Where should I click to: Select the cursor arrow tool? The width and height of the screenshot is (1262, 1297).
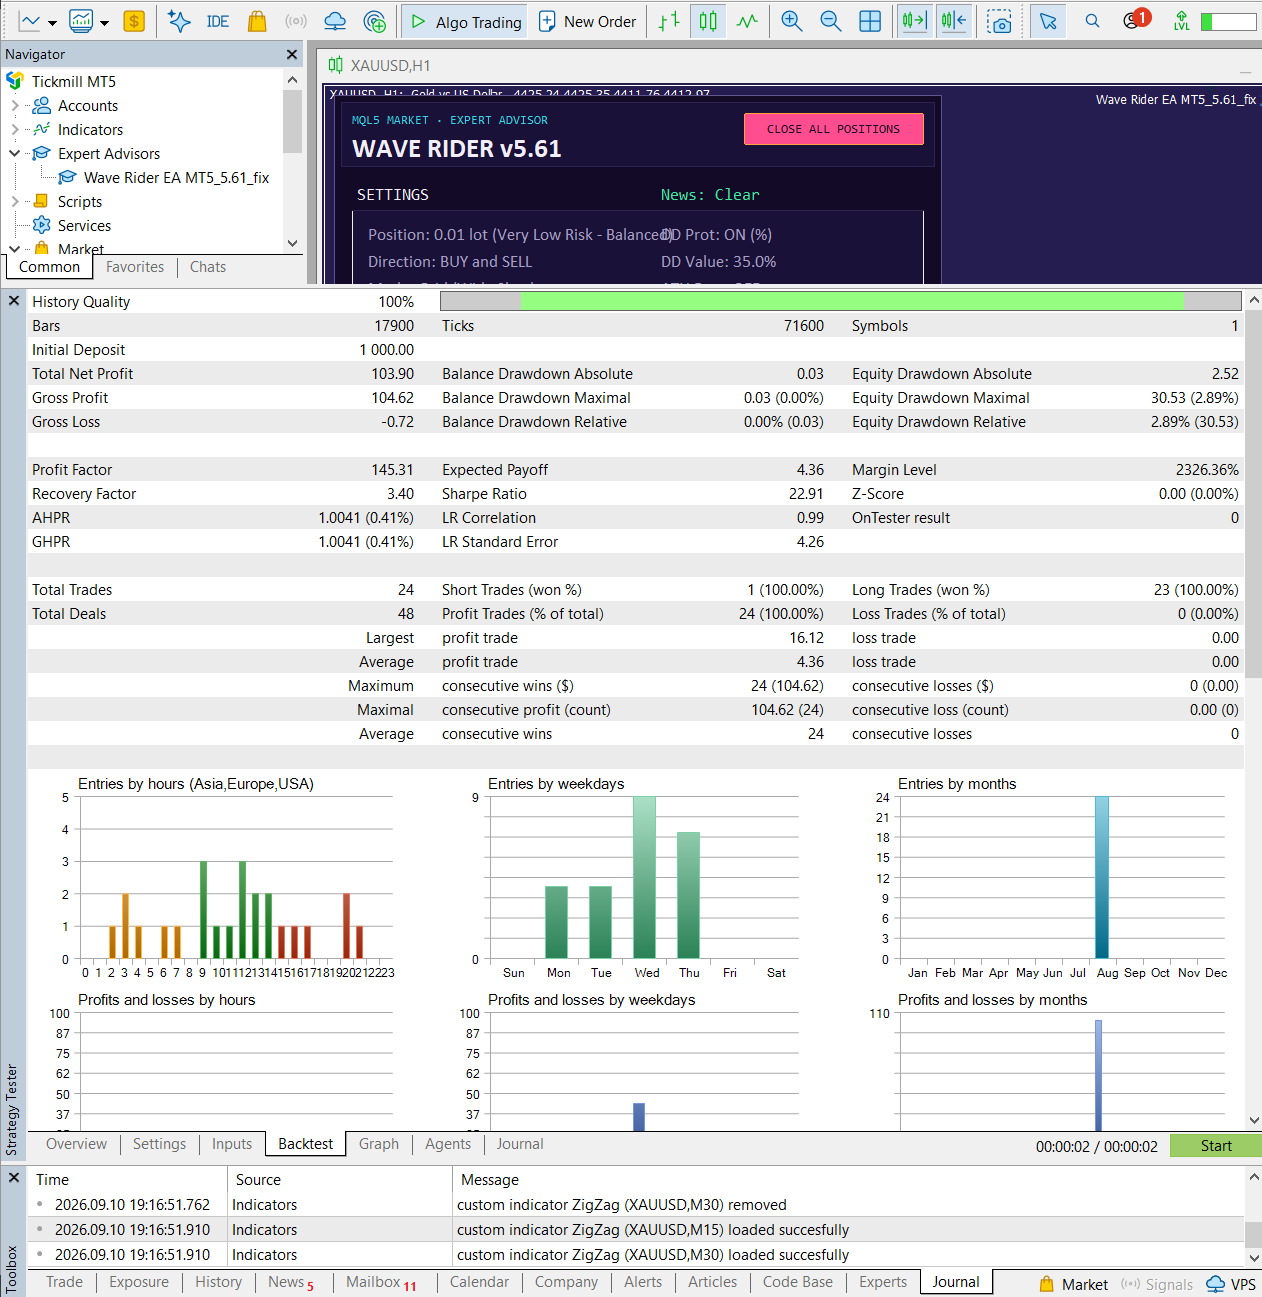coord(1047,21)
